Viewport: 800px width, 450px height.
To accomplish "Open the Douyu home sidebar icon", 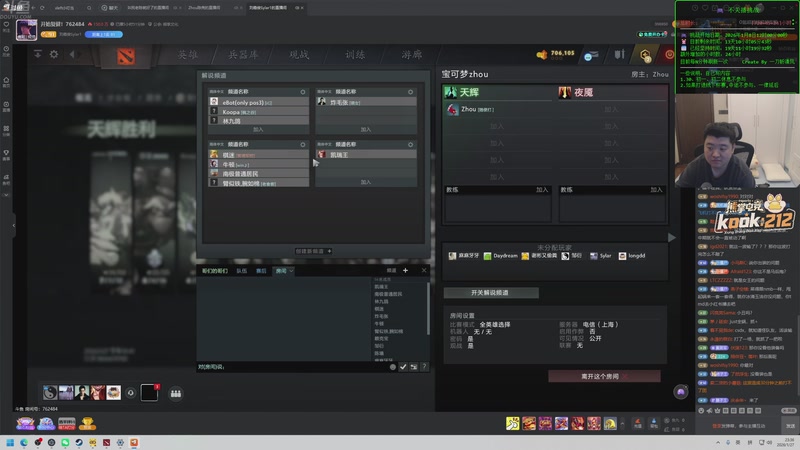I will click(x=6, y=81).
